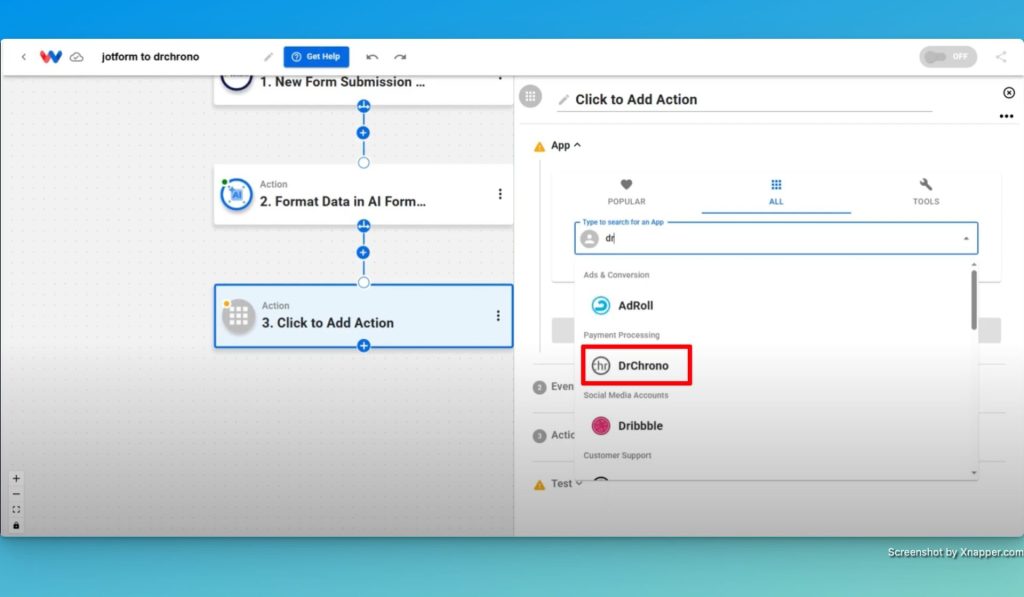
Task: Zoom in on the workflow canvas
Action: (16, 478)
